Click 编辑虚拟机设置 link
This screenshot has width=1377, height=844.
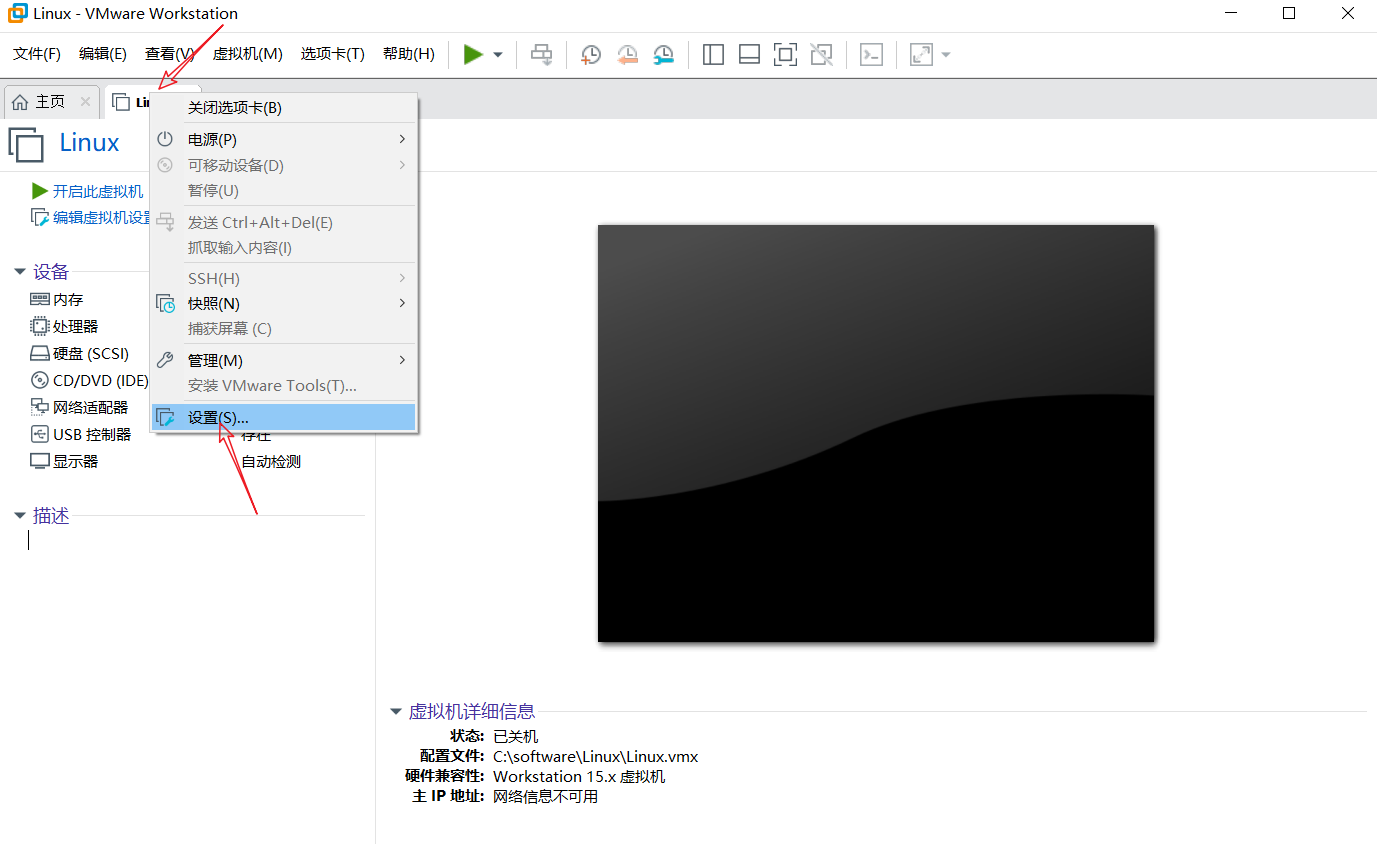pos(101,217)
